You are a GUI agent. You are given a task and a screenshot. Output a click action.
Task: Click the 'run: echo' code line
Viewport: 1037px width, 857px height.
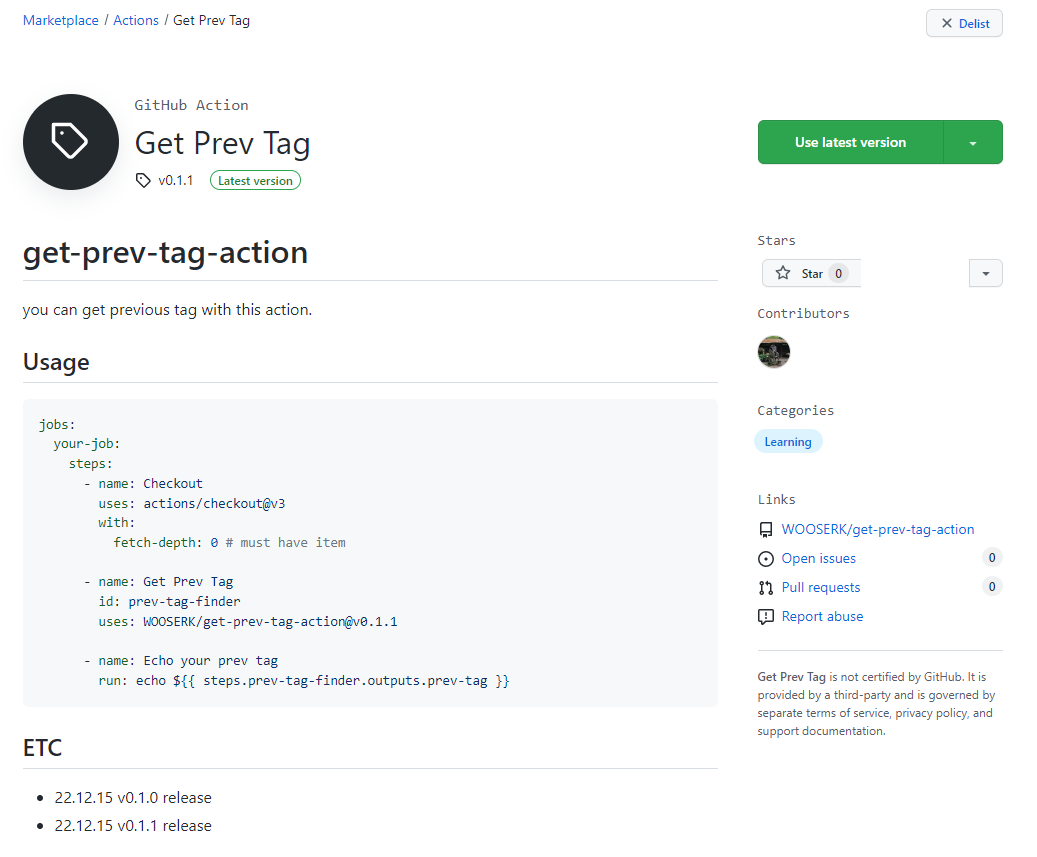click(304, 681)
